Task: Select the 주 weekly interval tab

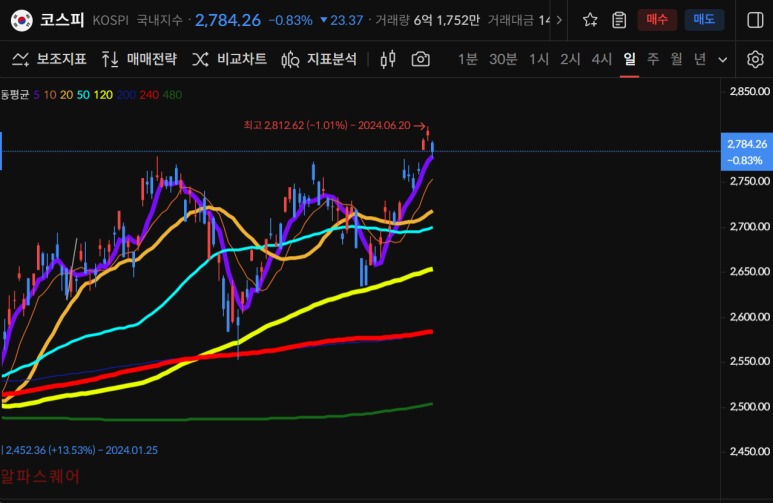Action: tap(653, 59)
